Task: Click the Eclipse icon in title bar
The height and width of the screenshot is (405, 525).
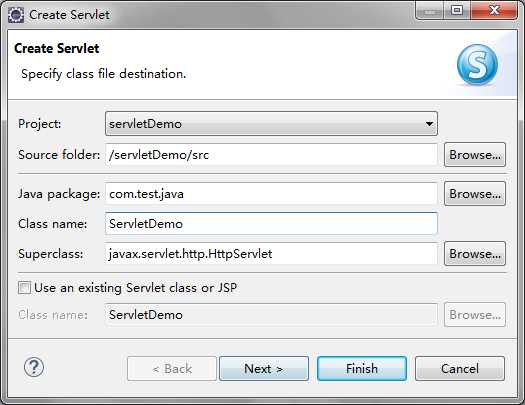Action: [16, 15]
